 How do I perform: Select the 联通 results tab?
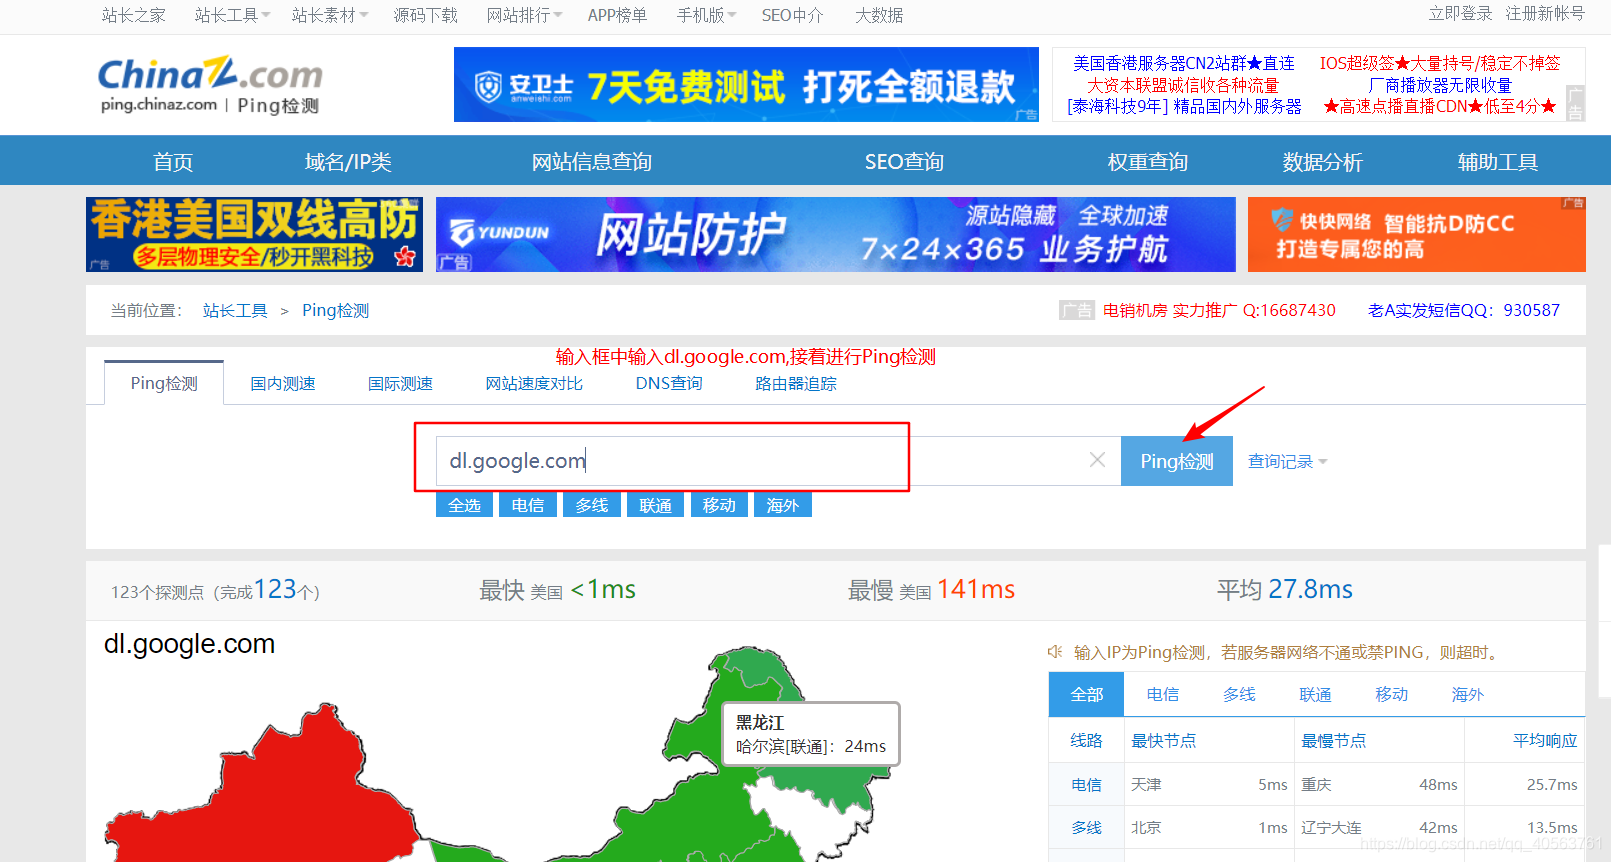point(1315,694)
